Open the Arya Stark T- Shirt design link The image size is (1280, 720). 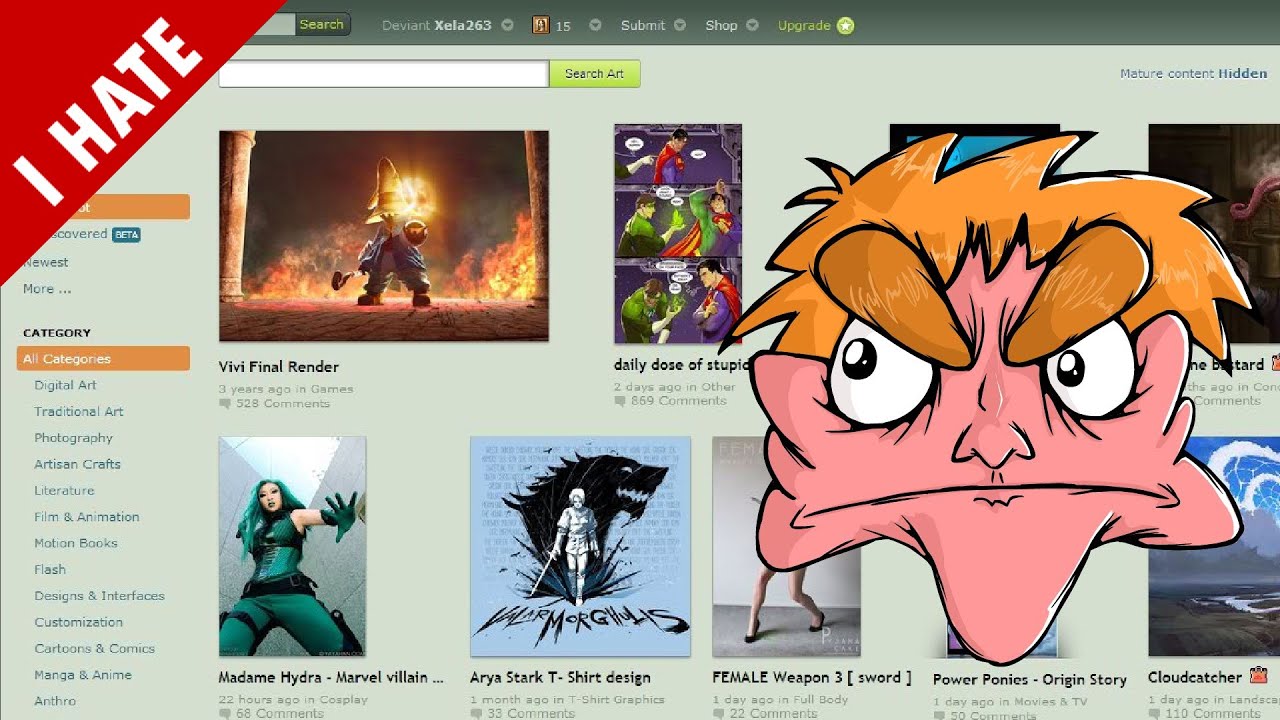[560, 677]
